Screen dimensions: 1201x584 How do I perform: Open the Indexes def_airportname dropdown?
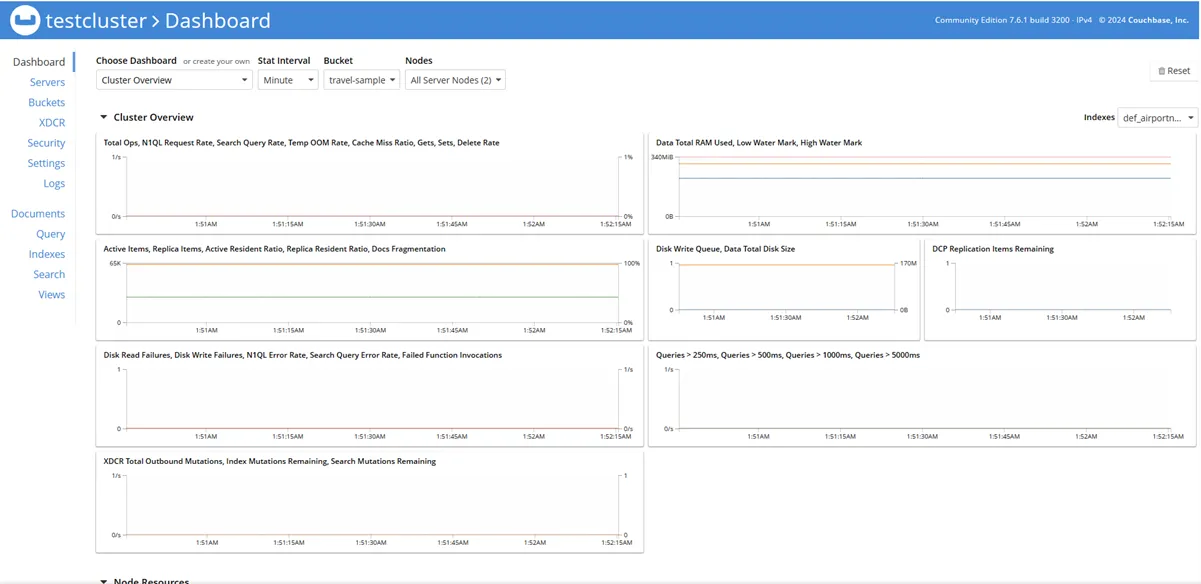pyautogui.click(x=1157, y=118)
